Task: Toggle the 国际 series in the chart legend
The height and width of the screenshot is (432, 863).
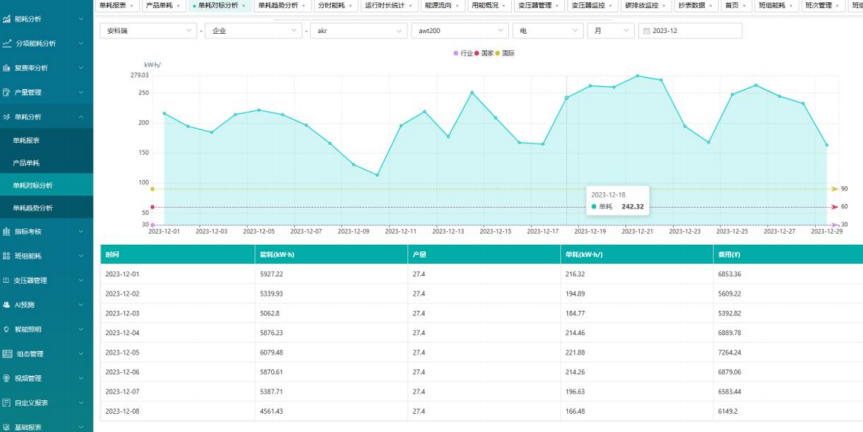Action: [x=505, y=53]
